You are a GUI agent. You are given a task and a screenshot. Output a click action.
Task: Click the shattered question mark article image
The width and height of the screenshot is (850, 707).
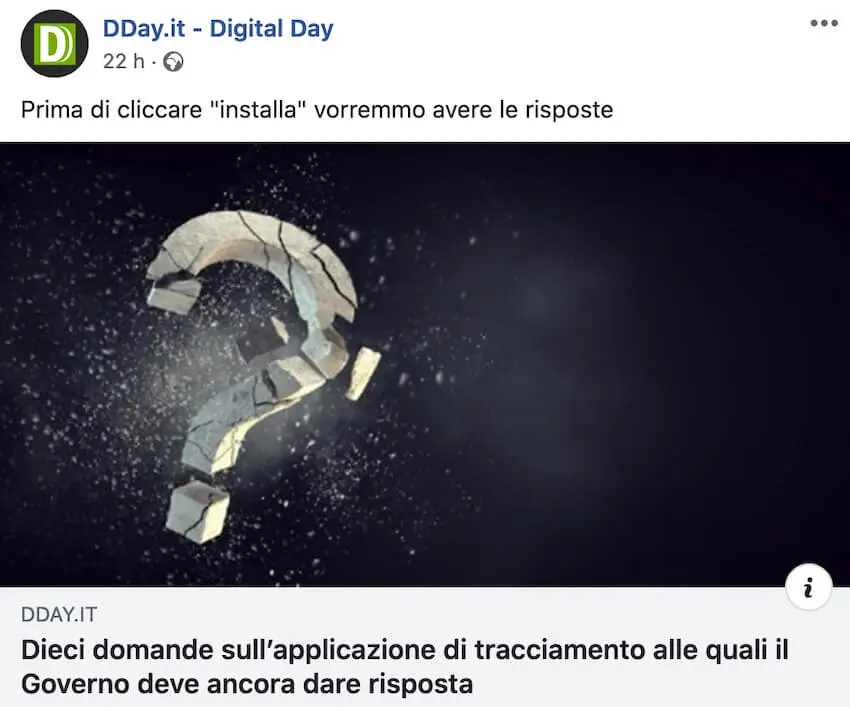tap(425, 364)
